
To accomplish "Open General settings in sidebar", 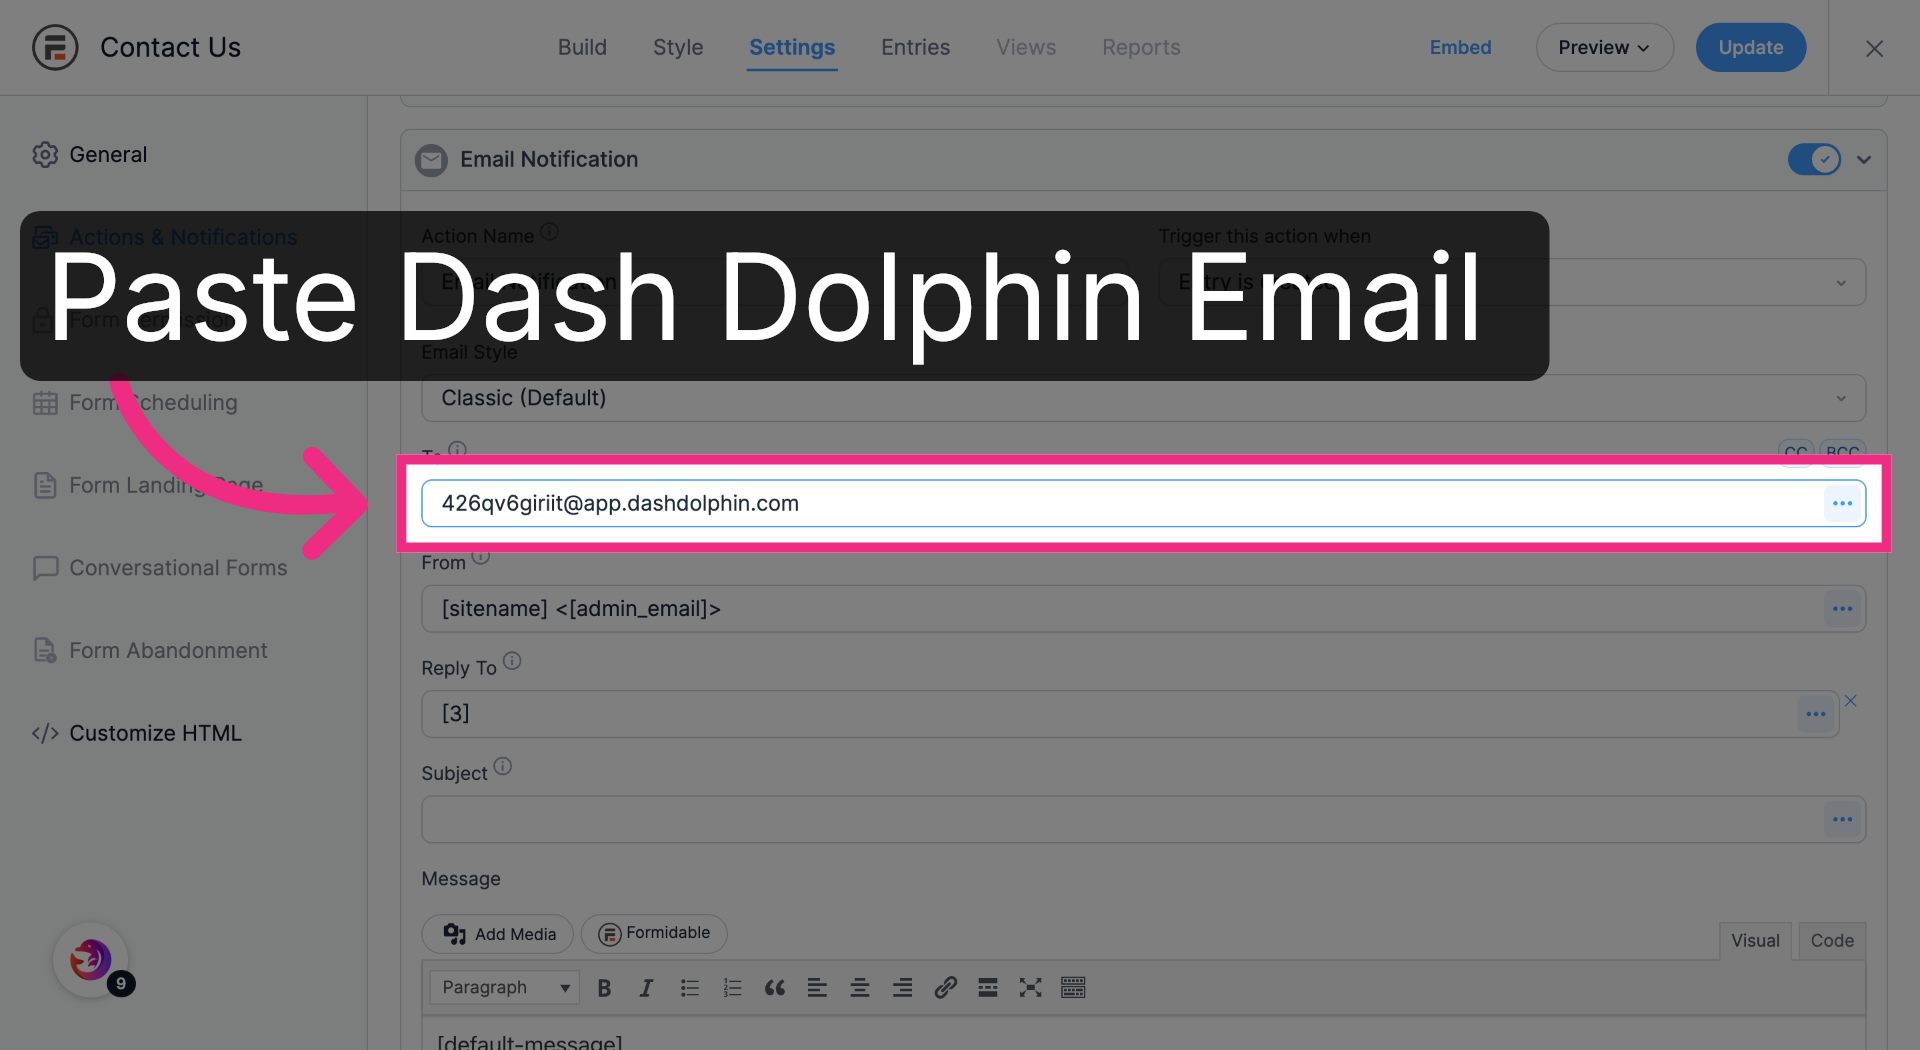I will (108, 154).
